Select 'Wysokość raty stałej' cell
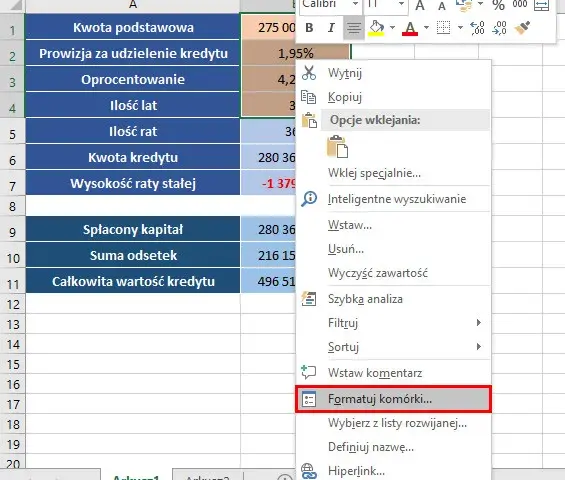The height and width of the screenshot is (480, 565). tap(133, 183)
